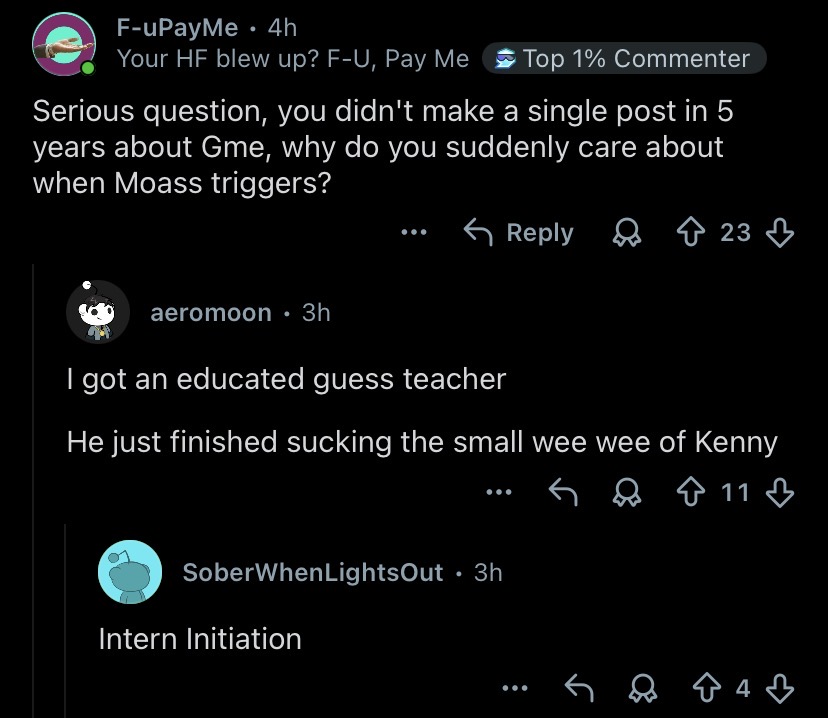Click reply arrow on aeromoon's comment
This screenshot has width=828, height=718.
coord(563,491)
